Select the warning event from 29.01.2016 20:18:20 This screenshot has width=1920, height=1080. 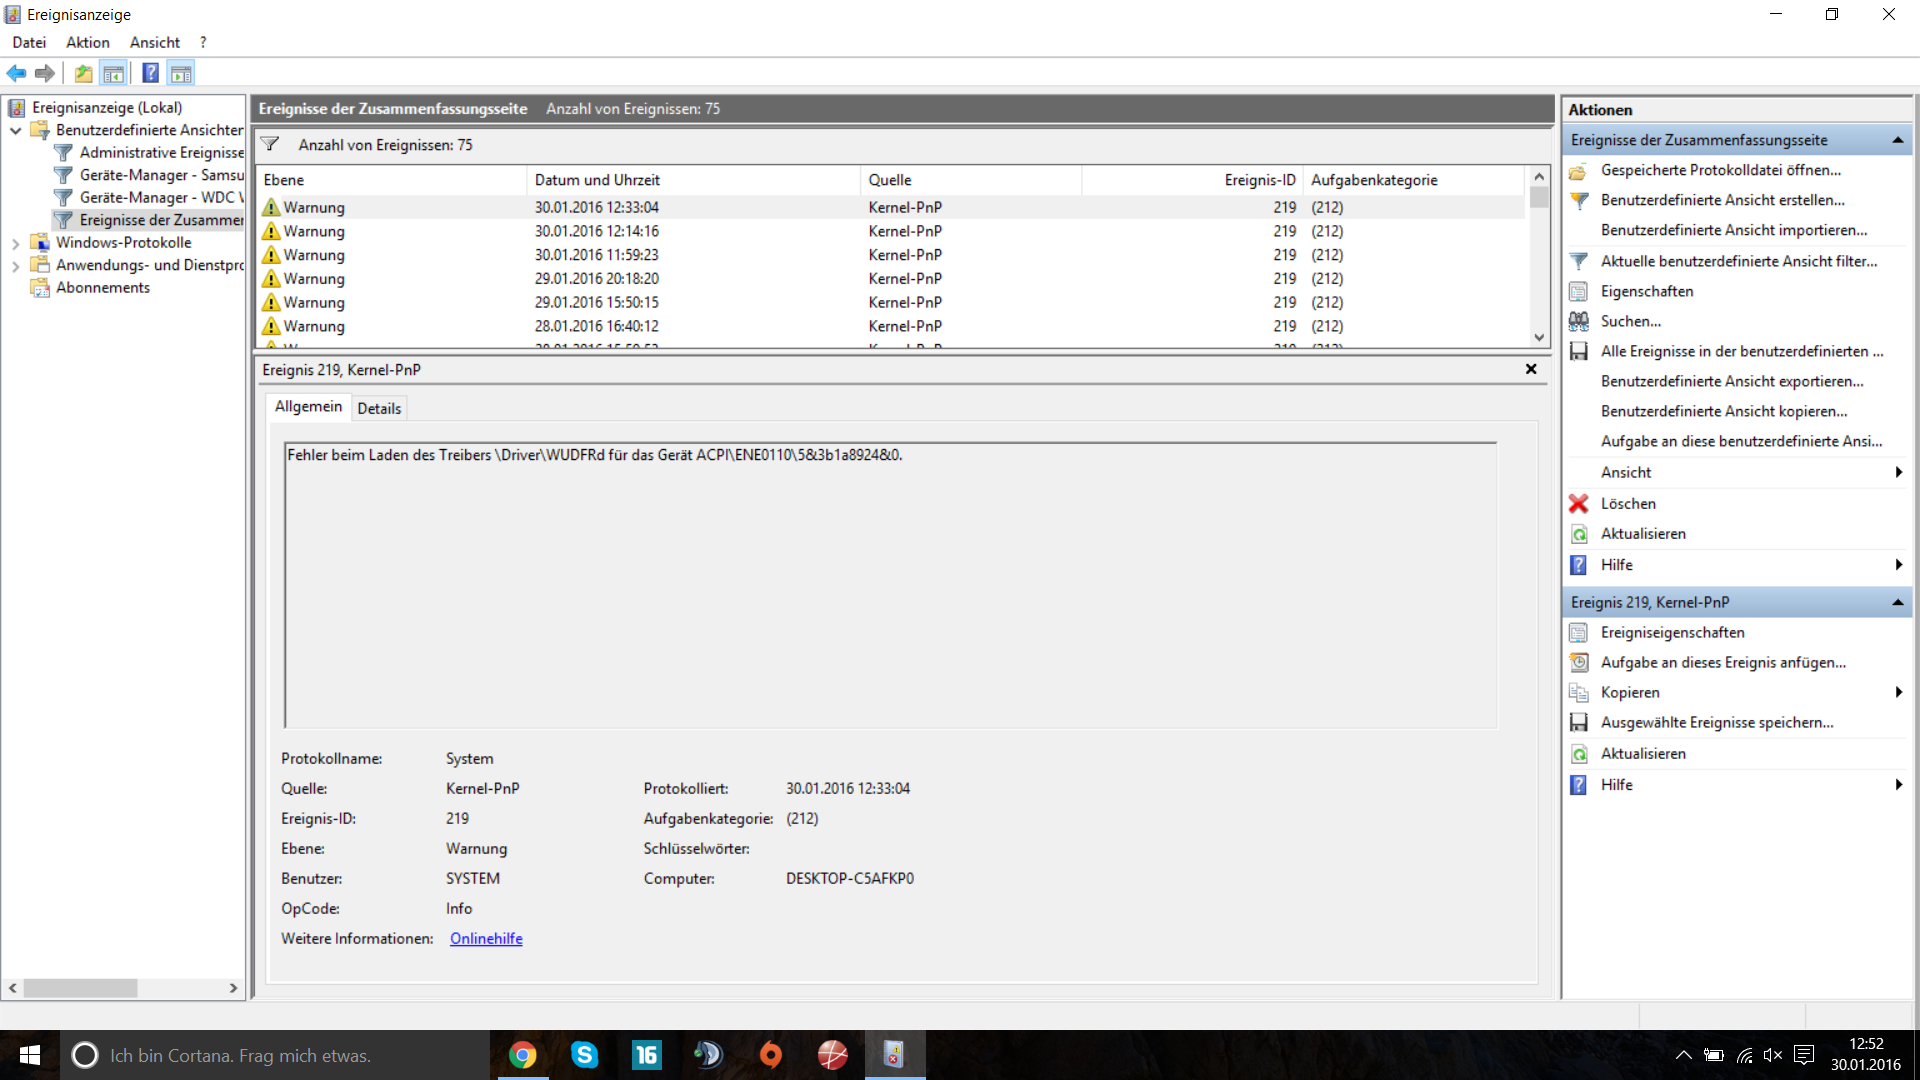click(x=596, y=278)
